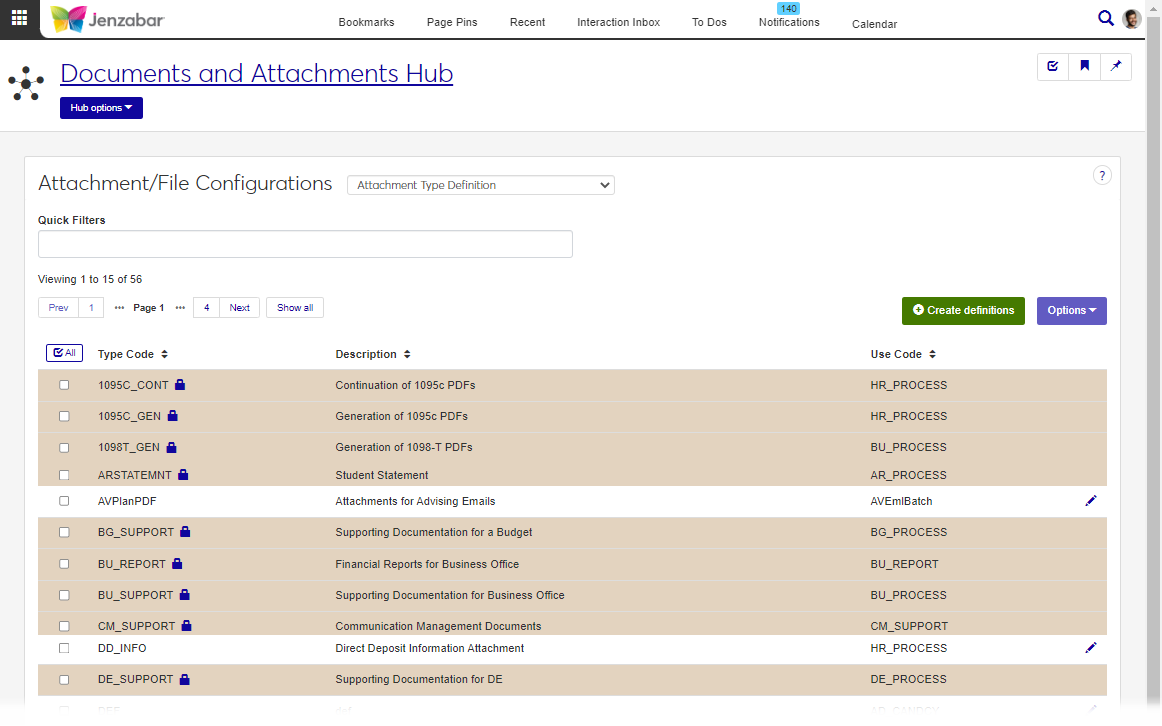The width and height of the screenshot is (1162, 726).
Task: Click into the Quick Filters text field
Action: coord(305,244)
